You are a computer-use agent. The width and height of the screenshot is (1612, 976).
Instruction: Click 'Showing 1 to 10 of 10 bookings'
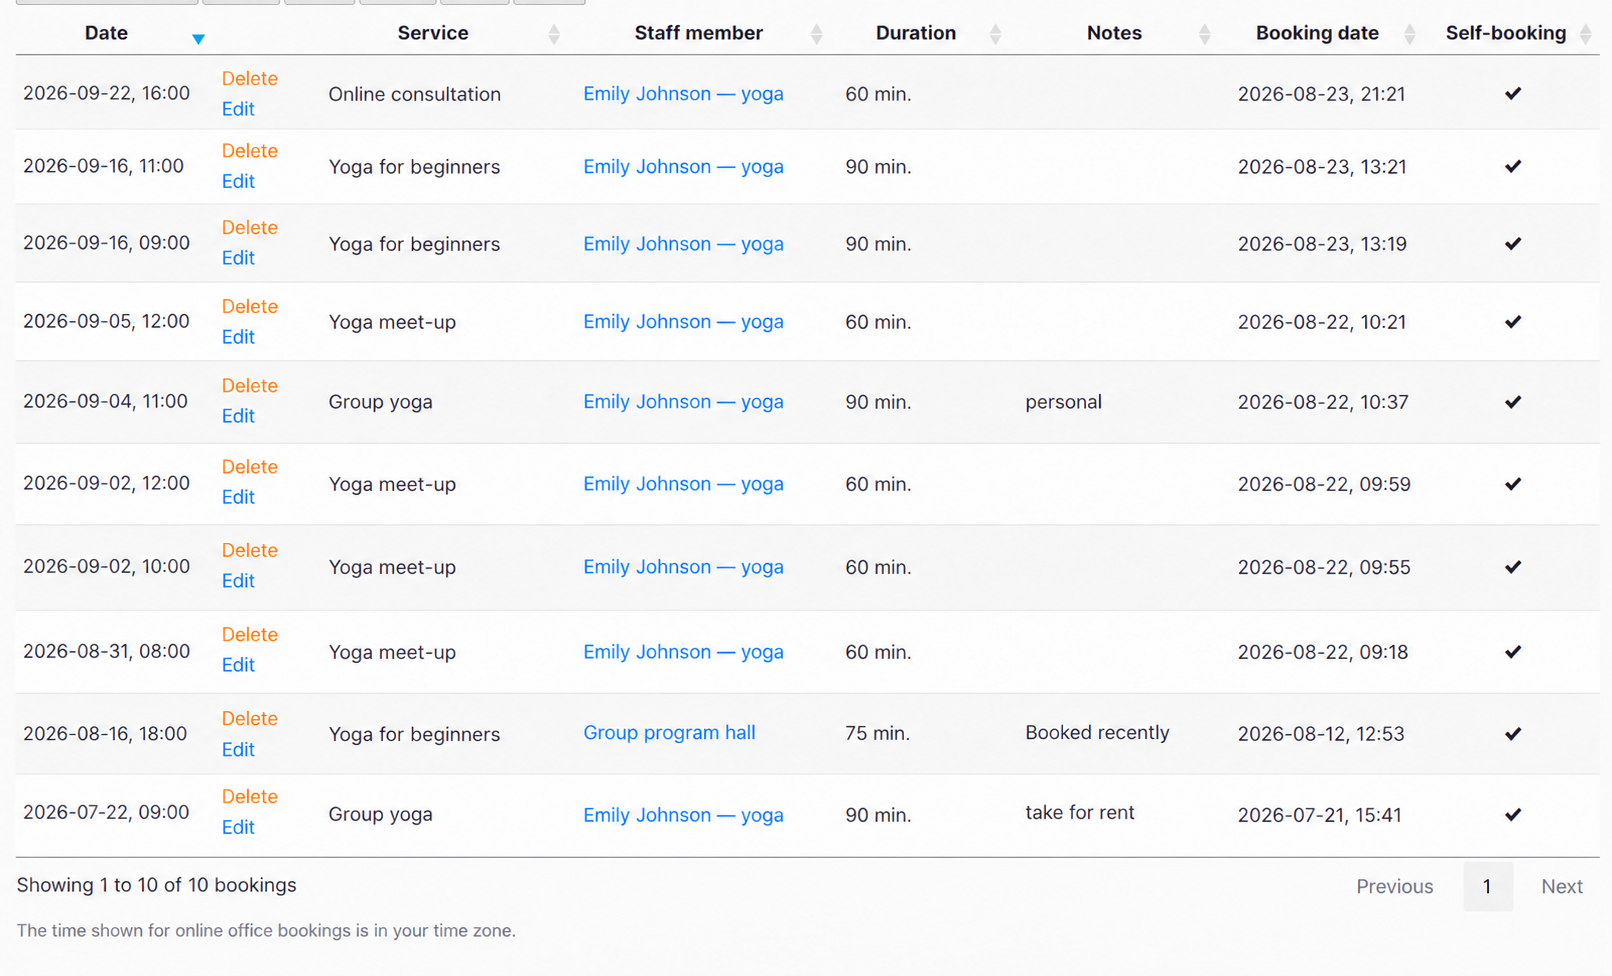click(157, 885)
